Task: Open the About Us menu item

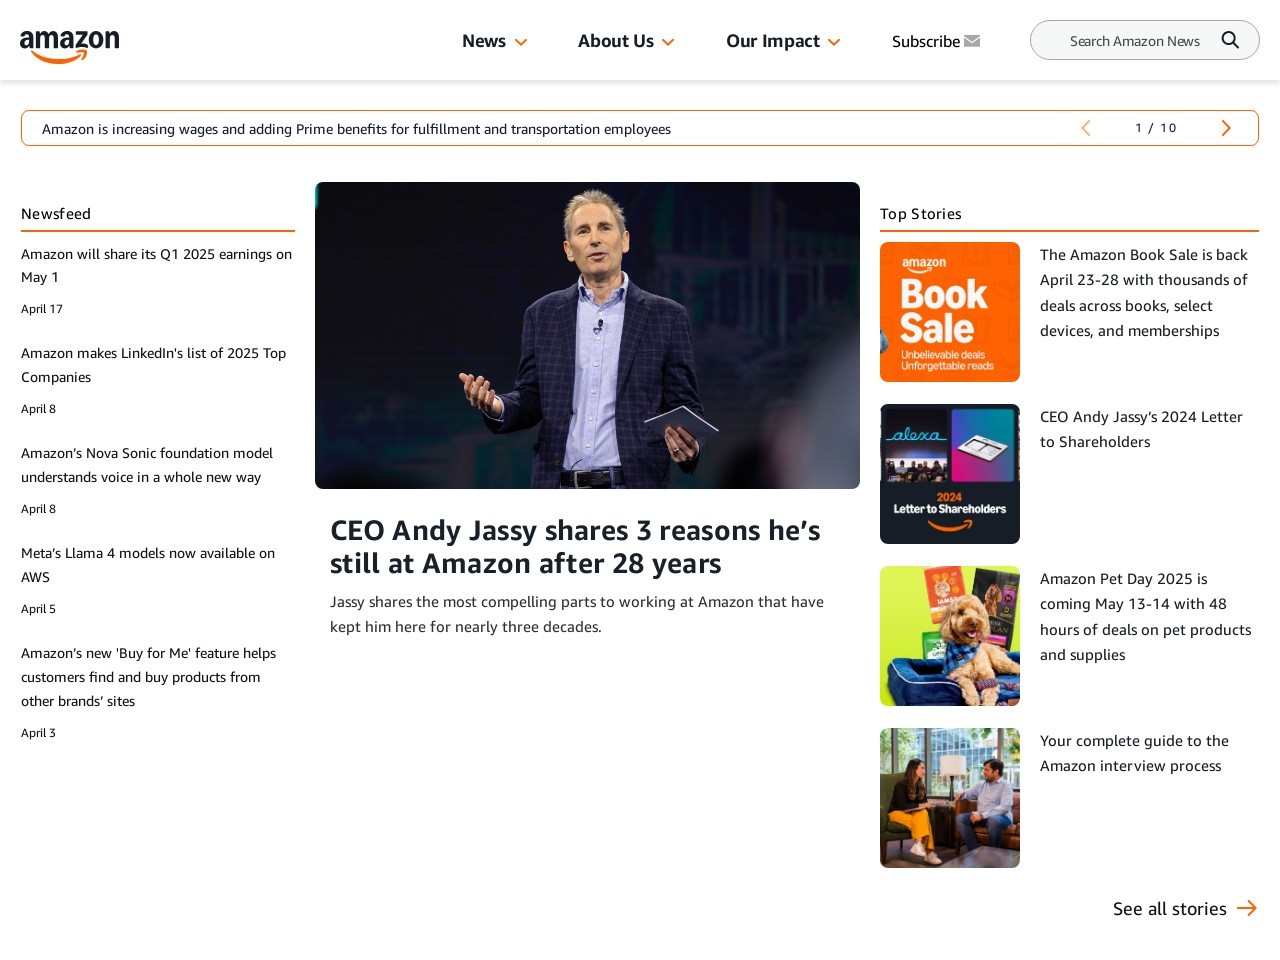Action: [x=616, y=41]
